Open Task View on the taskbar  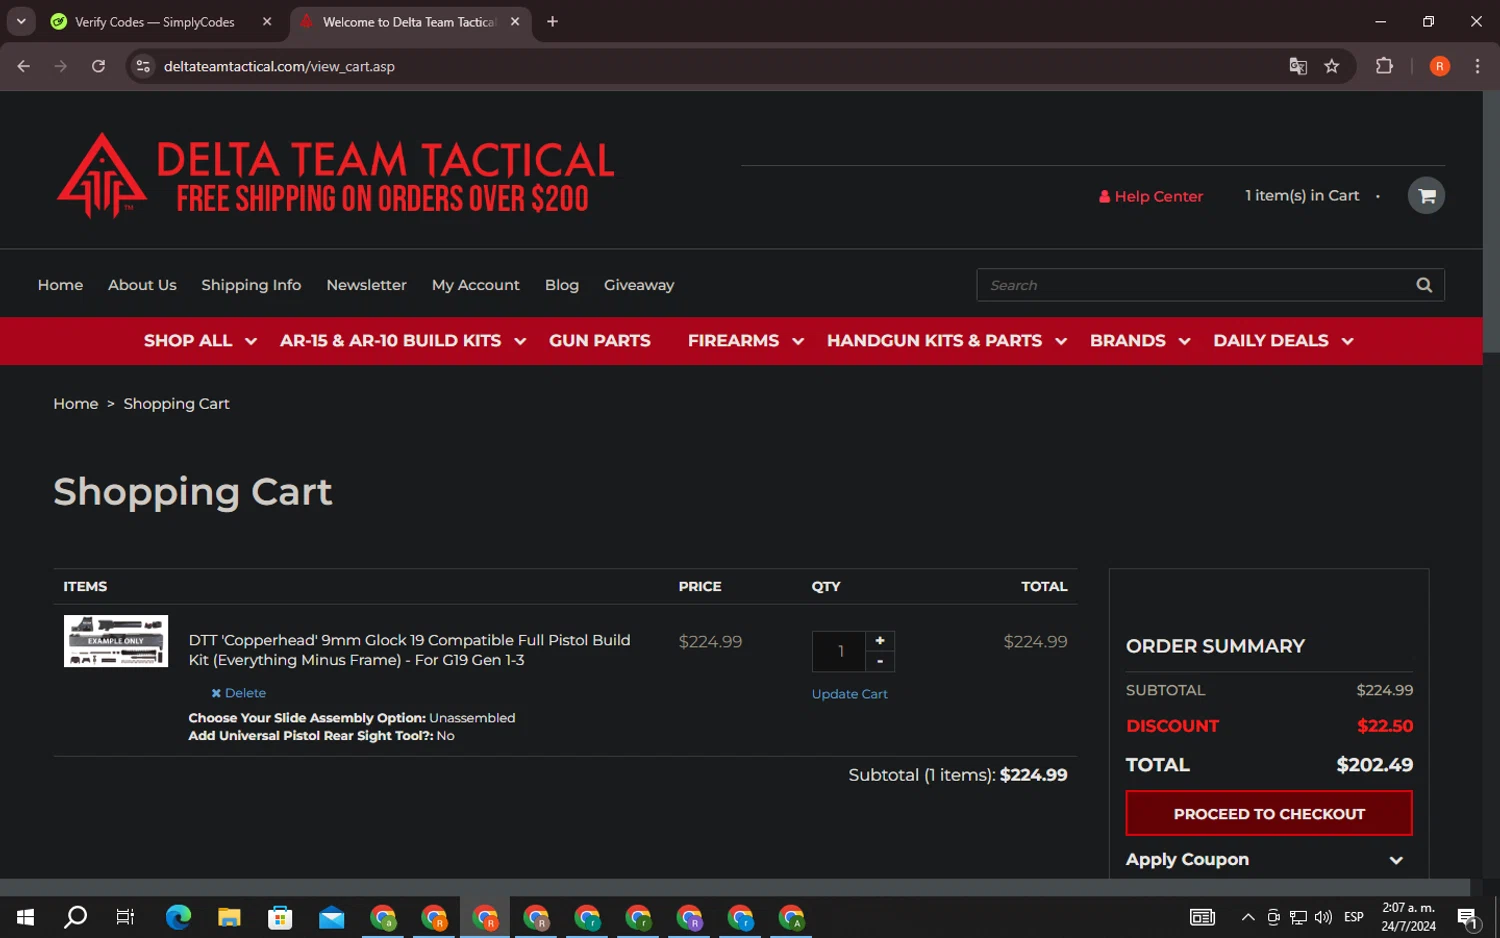(x=125, y=917)
